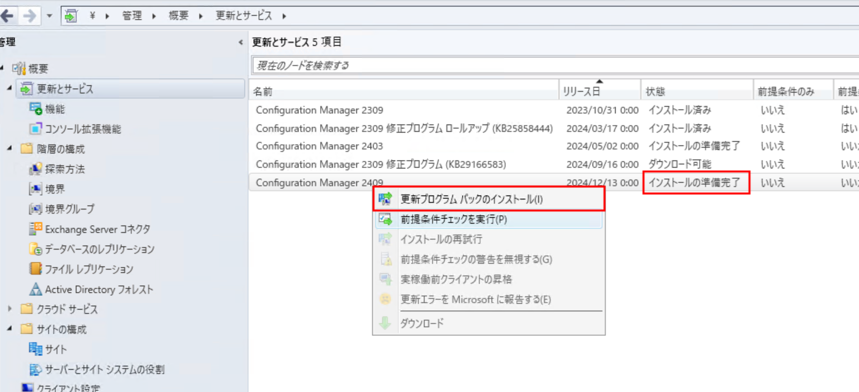Click the クライアント設定 node icon
Screen dimensions: 859x392
click(x=27, y=388)
